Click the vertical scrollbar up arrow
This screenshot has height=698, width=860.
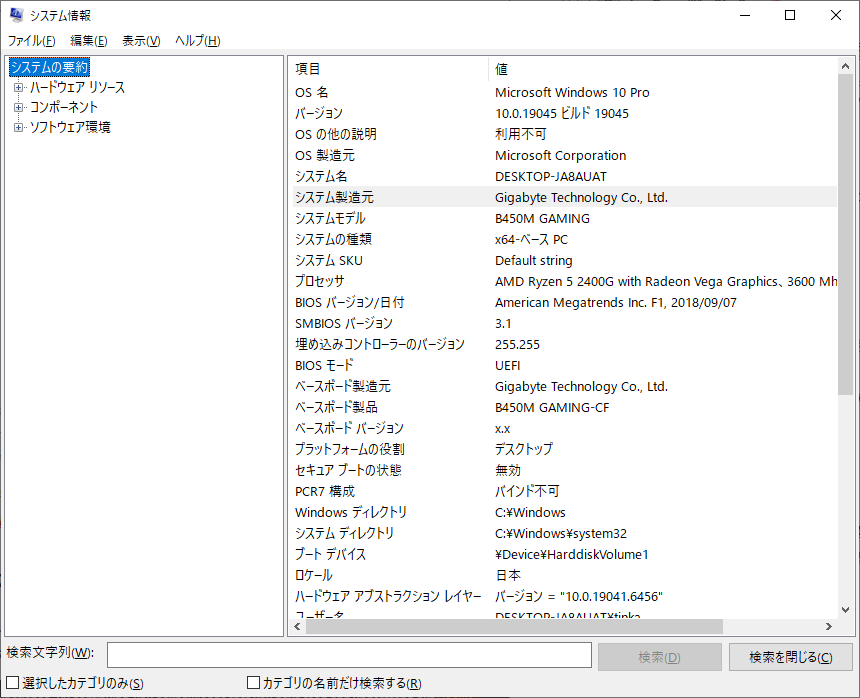tap(845, 66)
